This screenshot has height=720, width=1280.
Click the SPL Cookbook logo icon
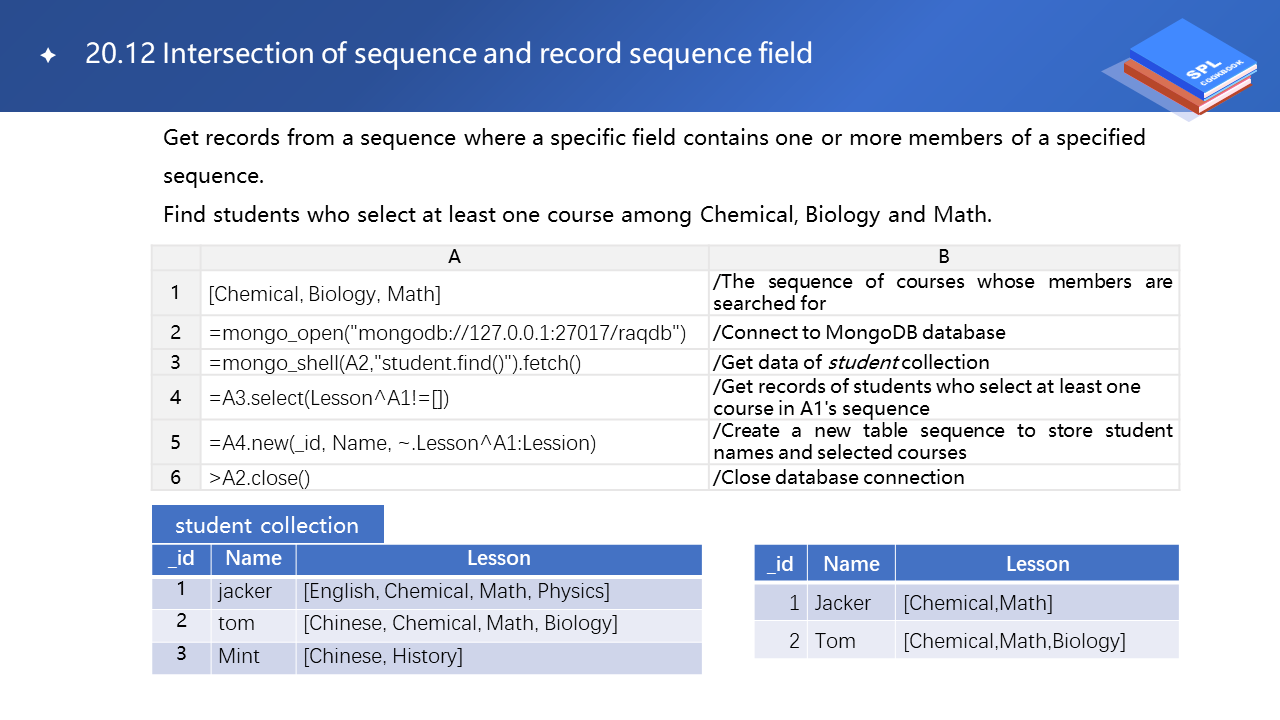click(x=1180, y=70)
